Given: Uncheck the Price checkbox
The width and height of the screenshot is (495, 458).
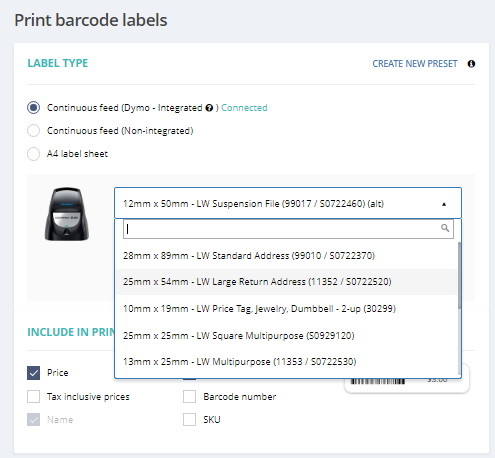Looking at the screenshot, I should pos(33,373).
